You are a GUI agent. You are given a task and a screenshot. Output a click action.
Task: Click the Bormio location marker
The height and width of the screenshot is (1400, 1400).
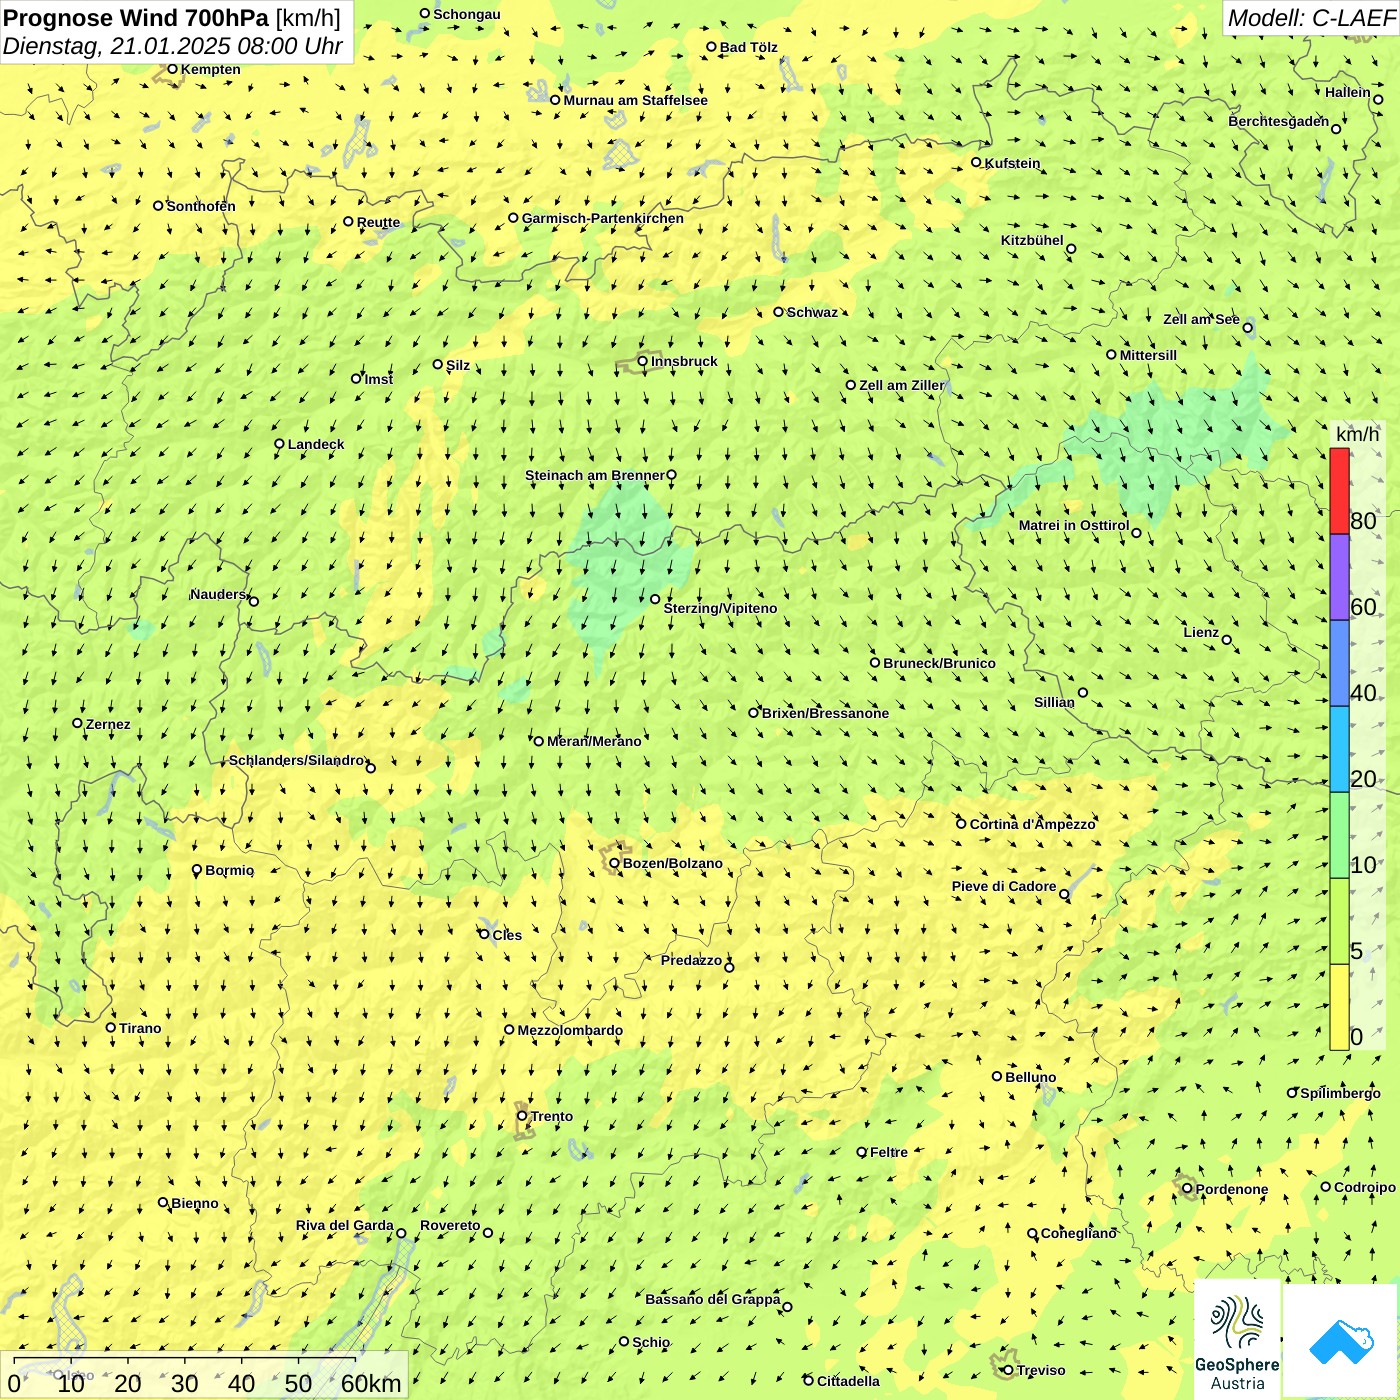click(x=197, y=870)
